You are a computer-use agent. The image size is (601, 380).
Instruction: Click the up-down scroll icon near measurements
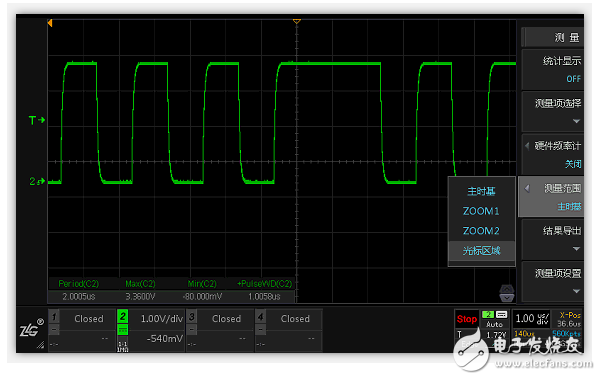coord(507,293)
